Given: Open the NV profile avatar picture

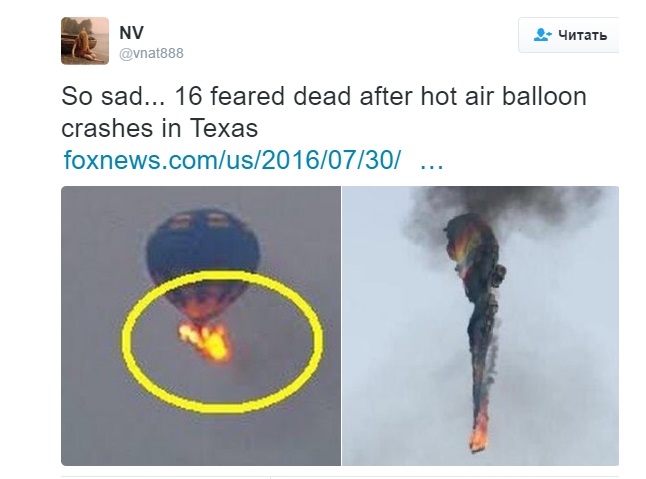Looking at the screenshot, I should [85, 41].
